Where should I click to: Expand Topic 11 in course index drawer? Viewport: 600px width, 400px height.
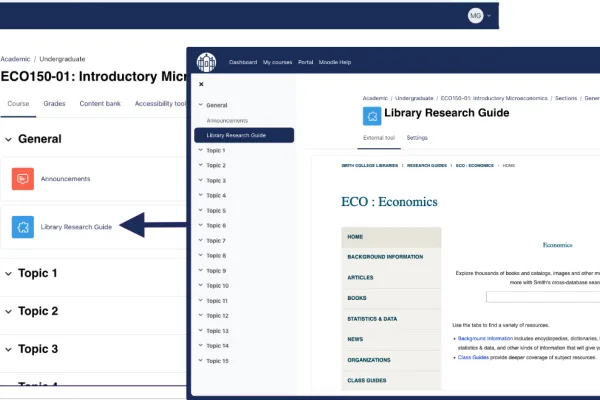[x=201, y=300]
